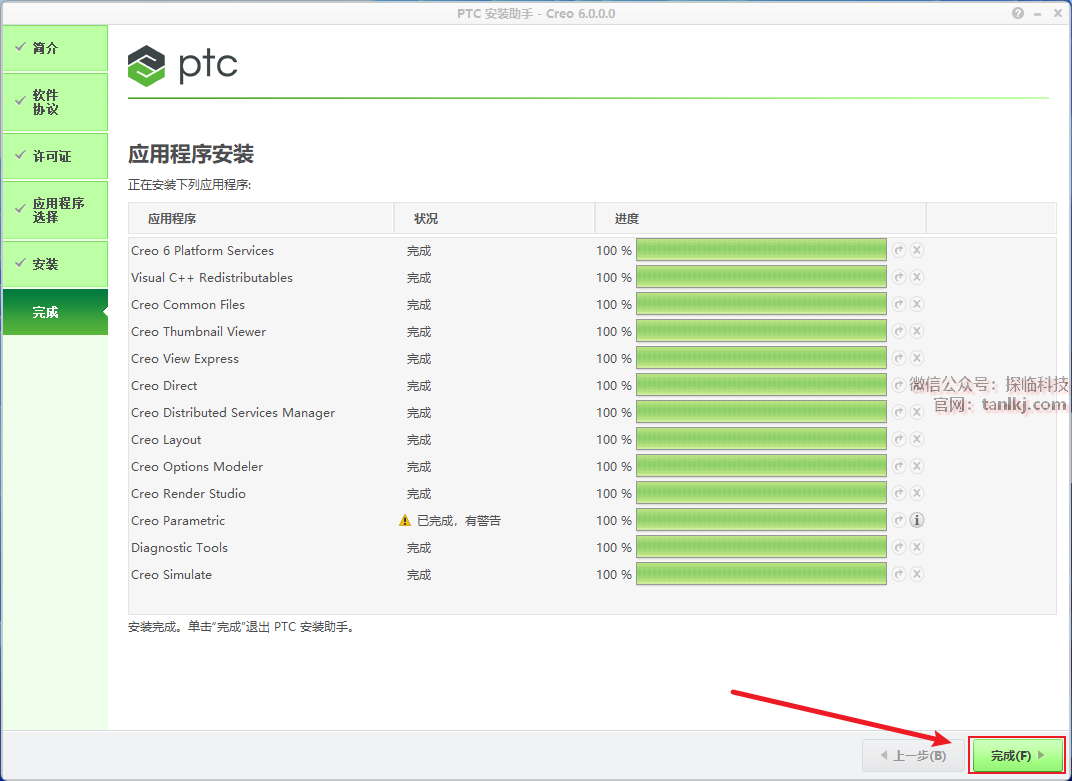The width and height of the screenshot is (1072, 781).
Task: Click the restart arrow for Creo Render Studio
Action: tap(899, 493)
